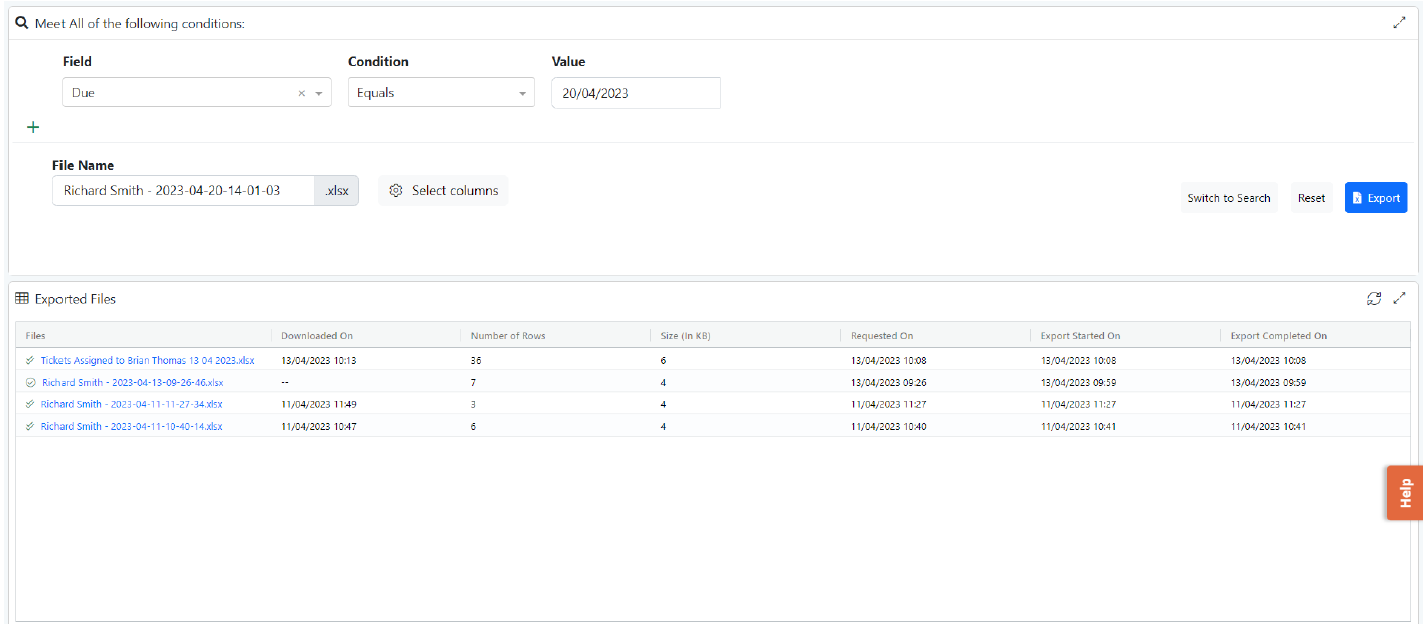Open the orange Help side tab
Image resolution: width=1427 pixels, height=639 pixels.
coord(1404,492)
